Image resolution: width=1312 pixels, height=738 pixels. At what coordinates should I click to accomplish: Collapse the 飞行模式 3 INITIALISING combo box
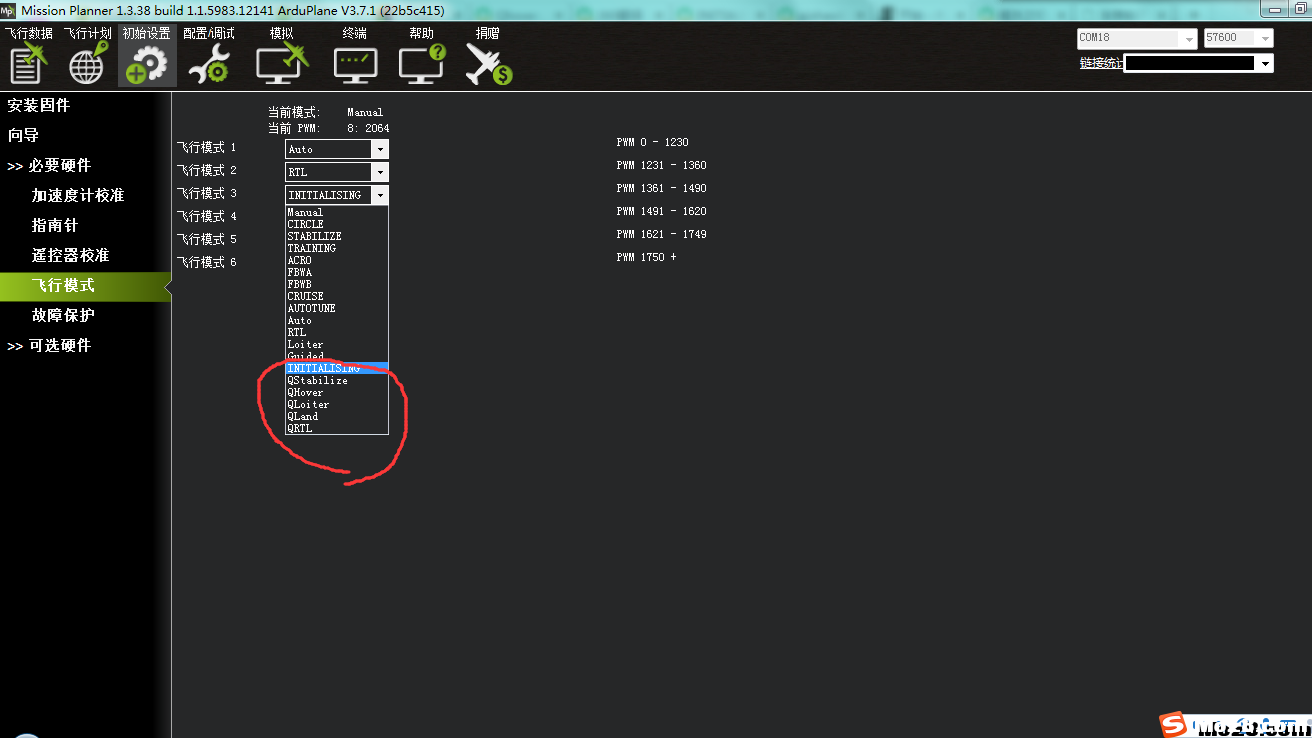click(x=336, y=195)
